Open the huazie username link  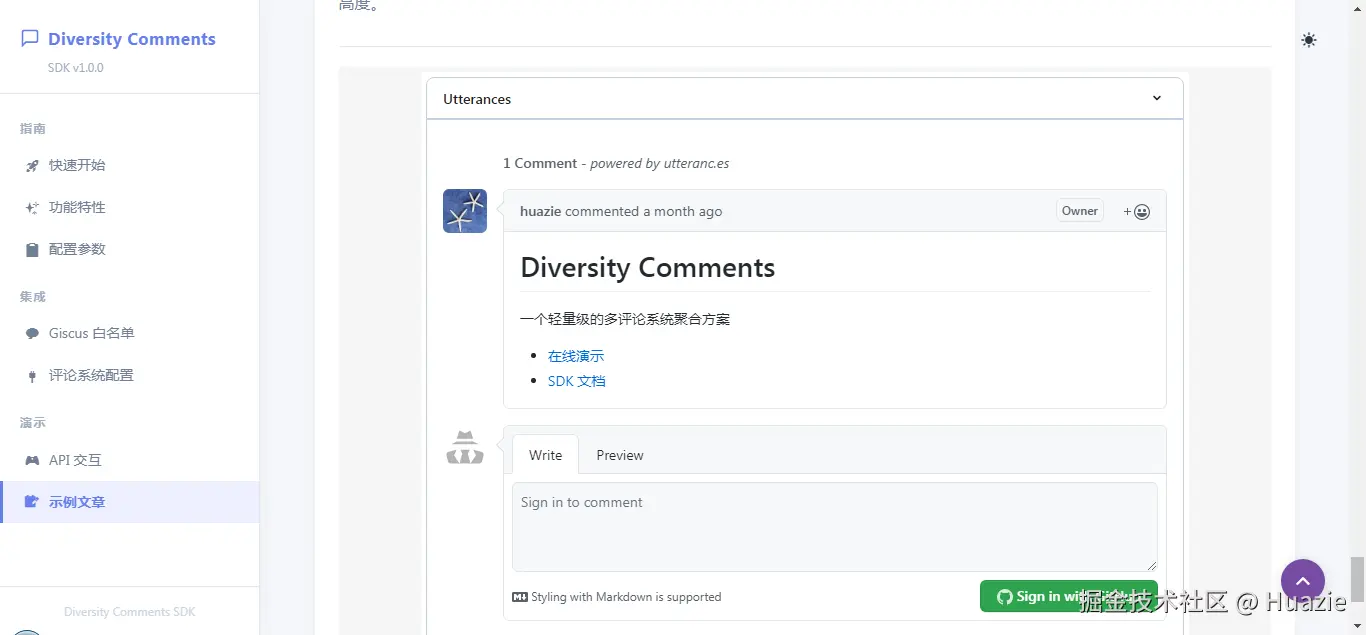540,212
